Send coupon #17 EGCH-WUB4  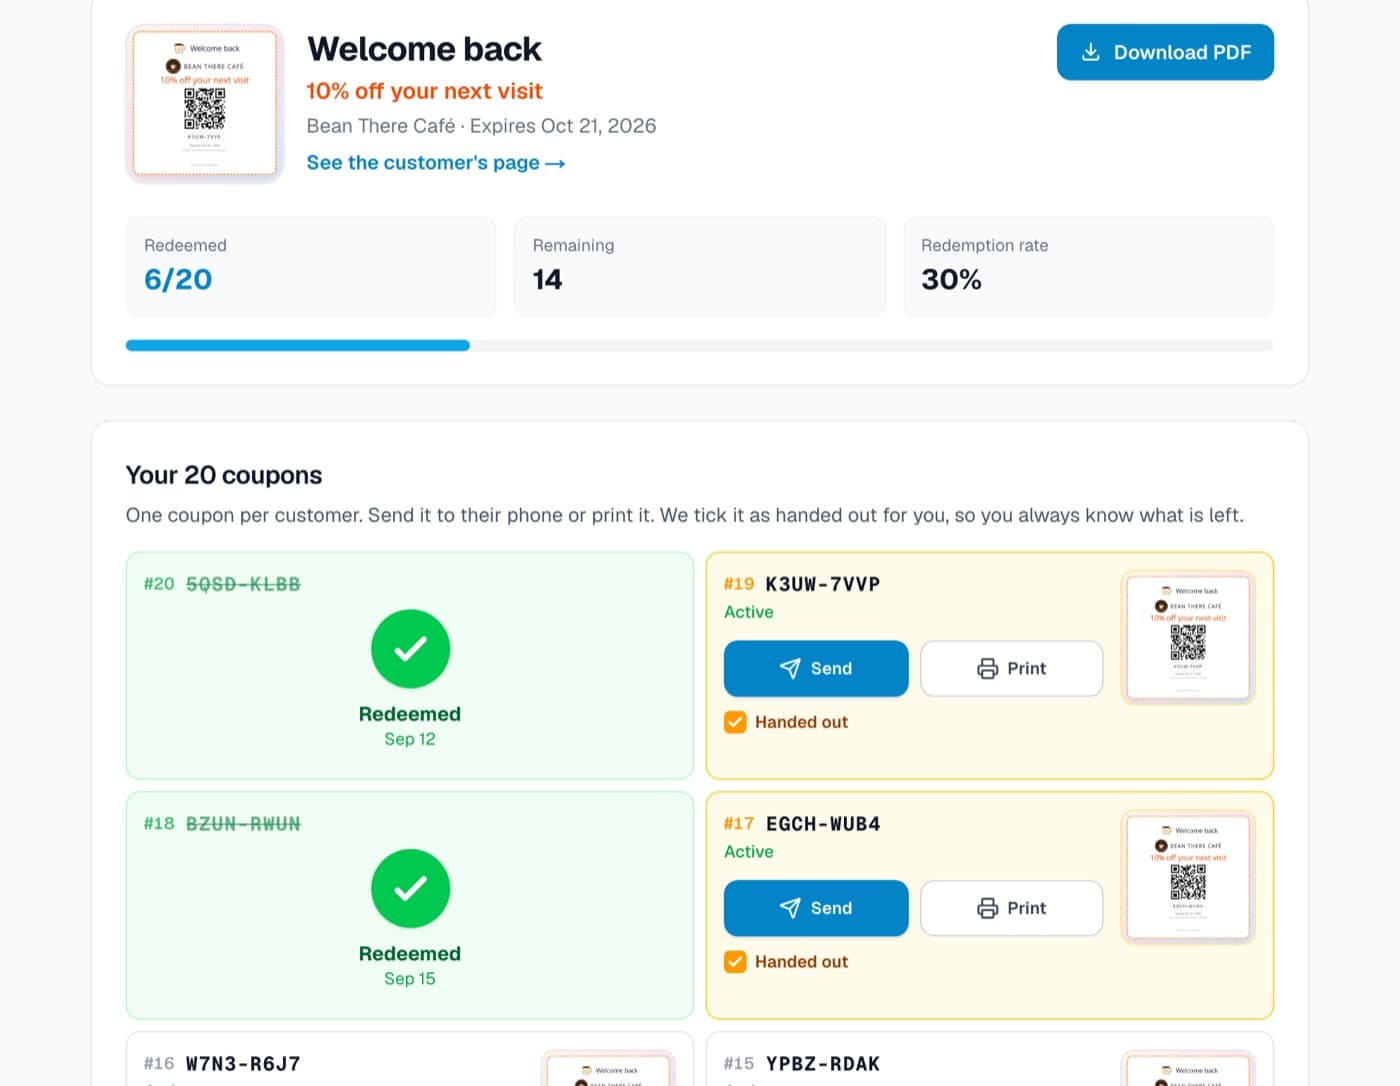pos(816,908)
